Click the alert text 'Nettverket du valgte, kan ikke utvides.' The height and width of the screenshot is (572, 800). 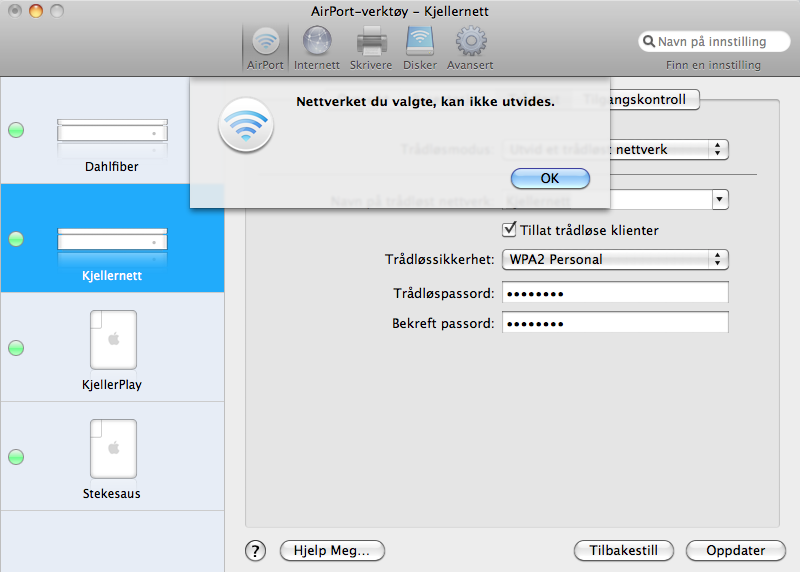click(x=425, y=102)
